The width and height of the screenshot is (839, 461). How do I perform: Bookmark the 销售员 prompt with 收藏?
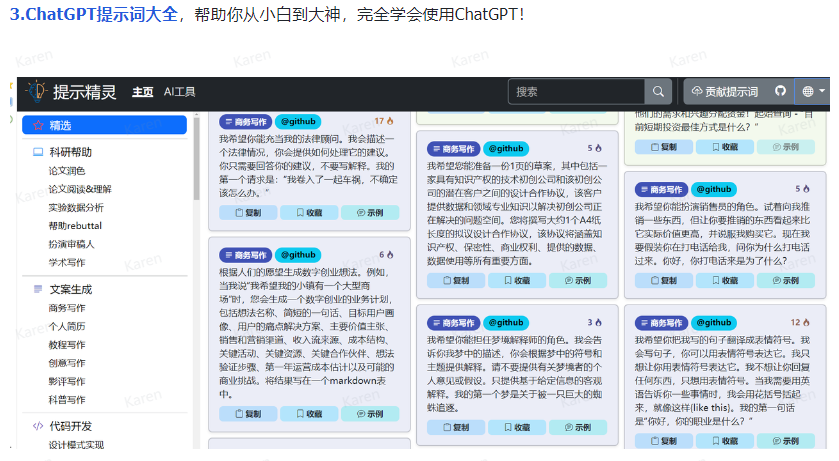pos(725,280)
